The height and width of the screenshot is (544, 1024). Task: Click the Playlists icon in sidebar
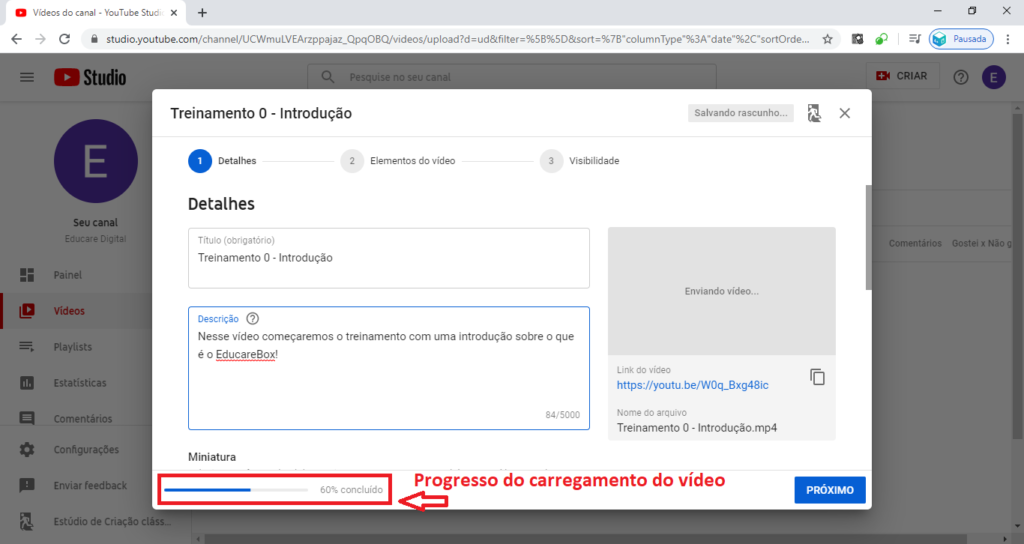[x=27, y=346]
